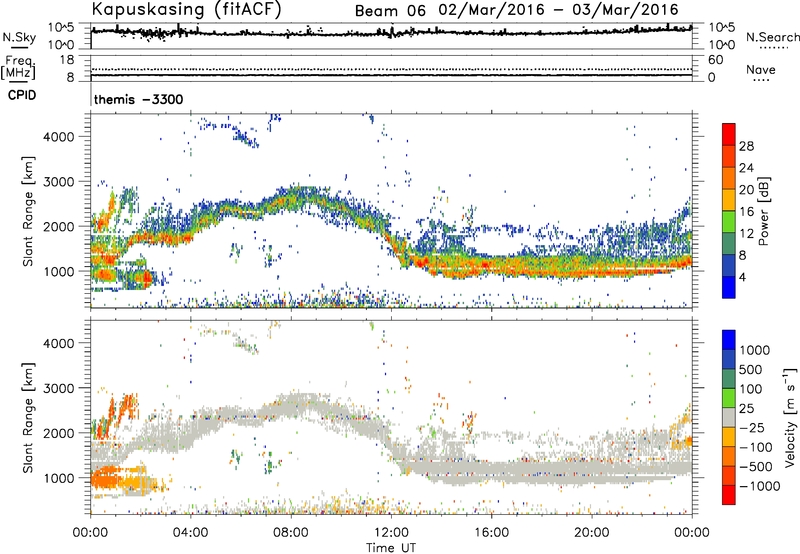Click the 12:00 time tick label
Image resolution: width=800 pixels, height=554 pixels.
coord(391,533)
